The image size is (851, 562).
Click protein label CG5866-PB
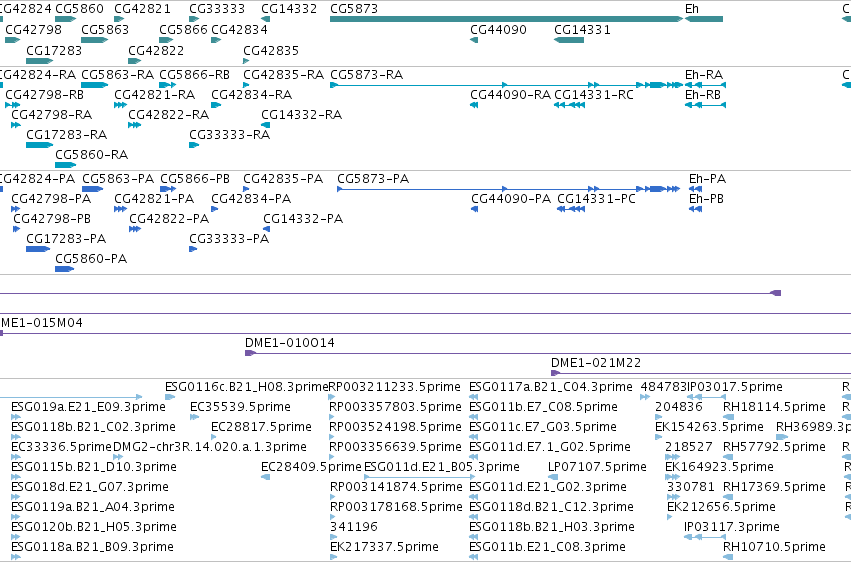pyautogui.click(x=195, y=178)
